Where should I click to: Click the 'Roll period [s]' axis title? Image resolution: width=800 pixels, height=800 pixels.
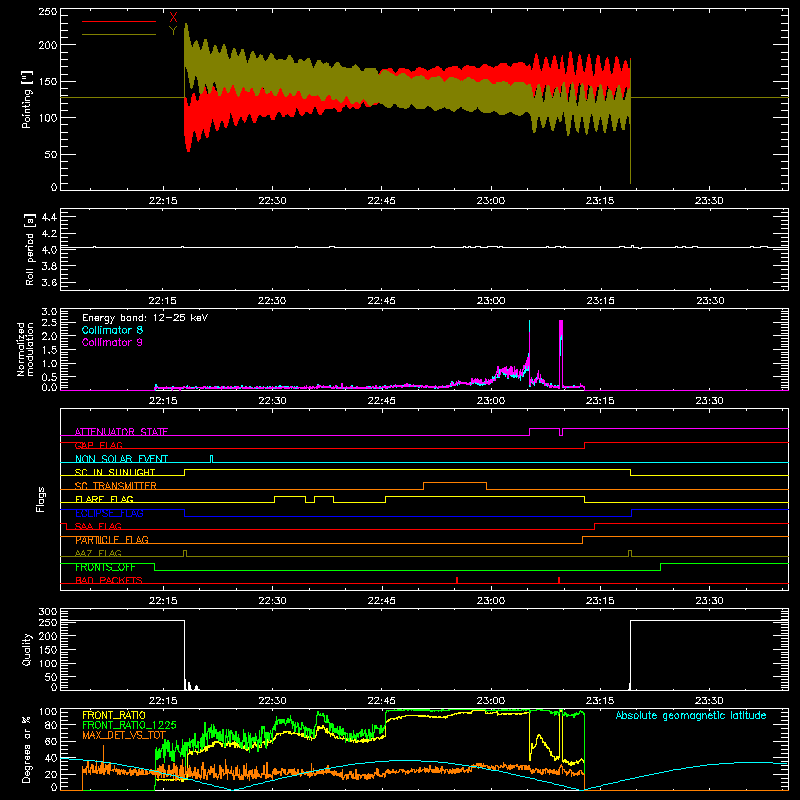(30, 249)
